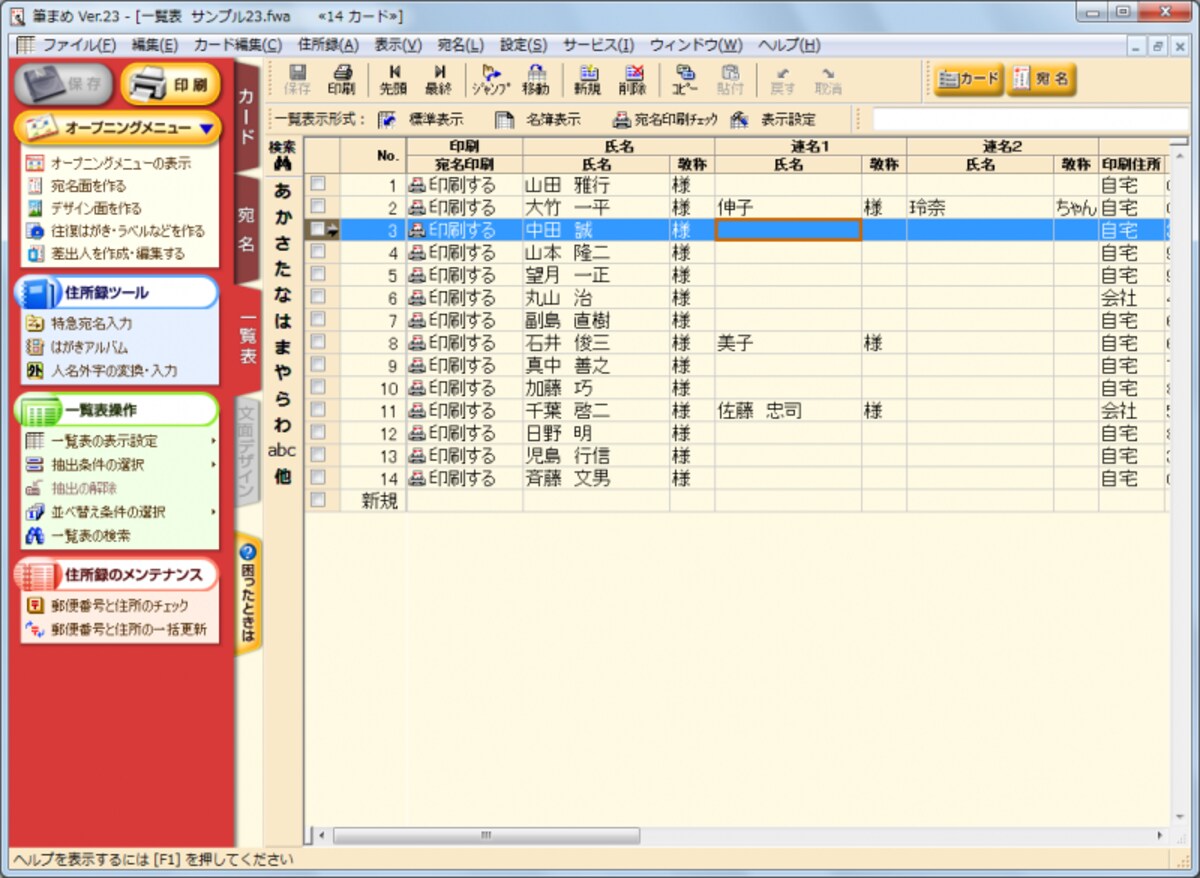Click the search input field at top right

1030,120
